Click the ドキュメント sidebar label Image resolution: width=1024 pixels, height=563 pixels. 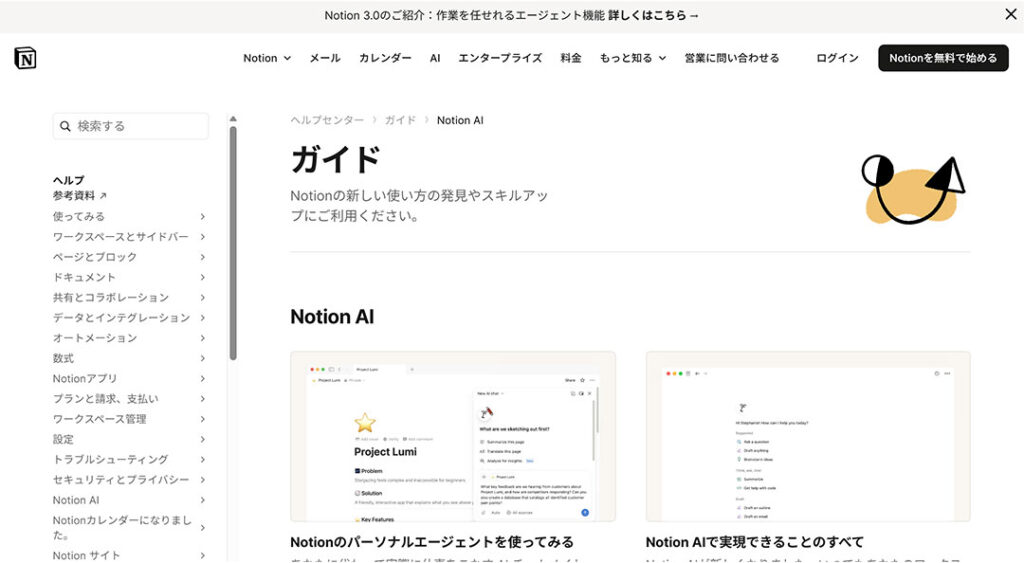(84, 277)
